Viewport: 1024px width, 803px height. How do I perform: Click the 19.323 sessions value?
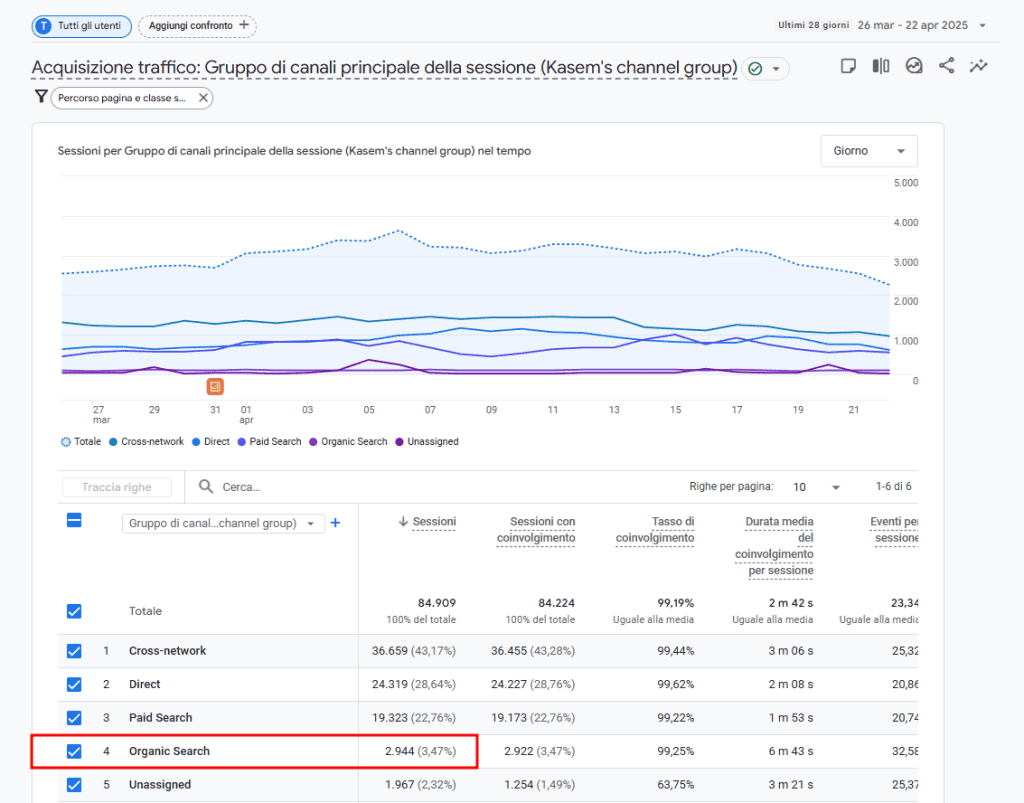tap(390, 717)
